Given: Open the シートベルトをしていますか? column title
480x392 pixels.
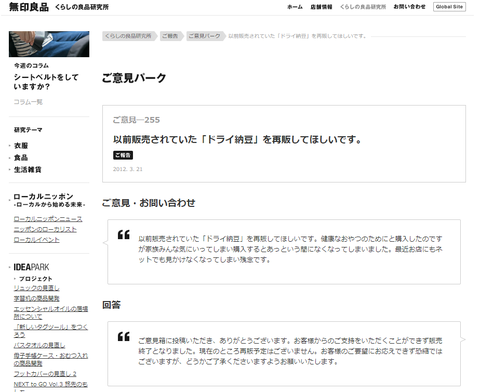Looking at the screenshot, I should 46,82.
